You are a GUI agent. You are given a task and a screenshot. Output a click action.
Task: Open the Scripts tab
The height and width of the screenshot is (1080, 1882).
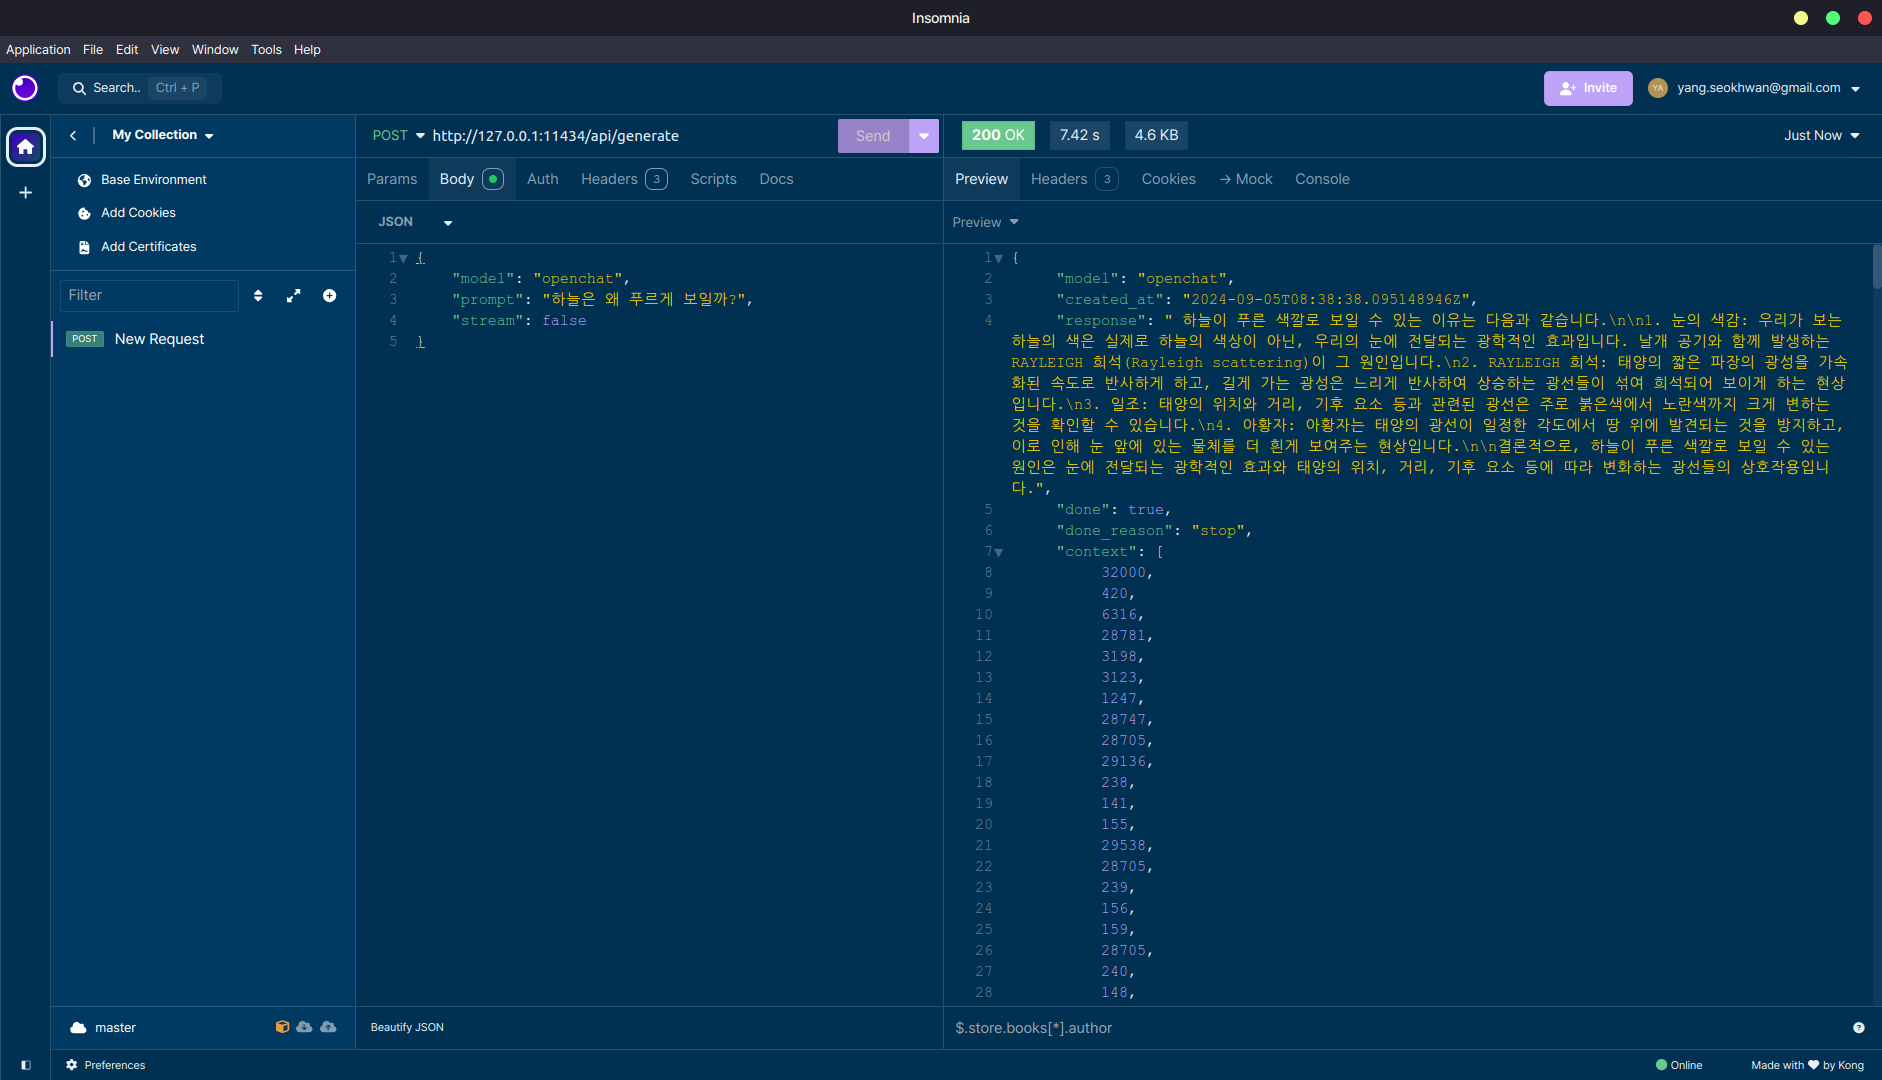pos(714,179)
